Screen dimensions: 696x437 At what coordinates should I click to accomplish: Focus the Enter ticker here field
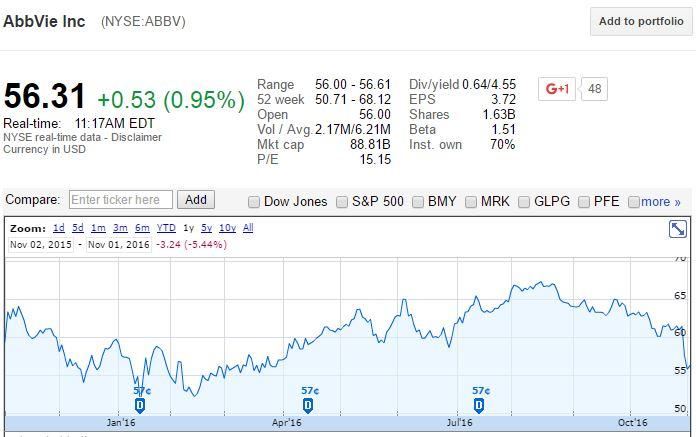point(121,200)
